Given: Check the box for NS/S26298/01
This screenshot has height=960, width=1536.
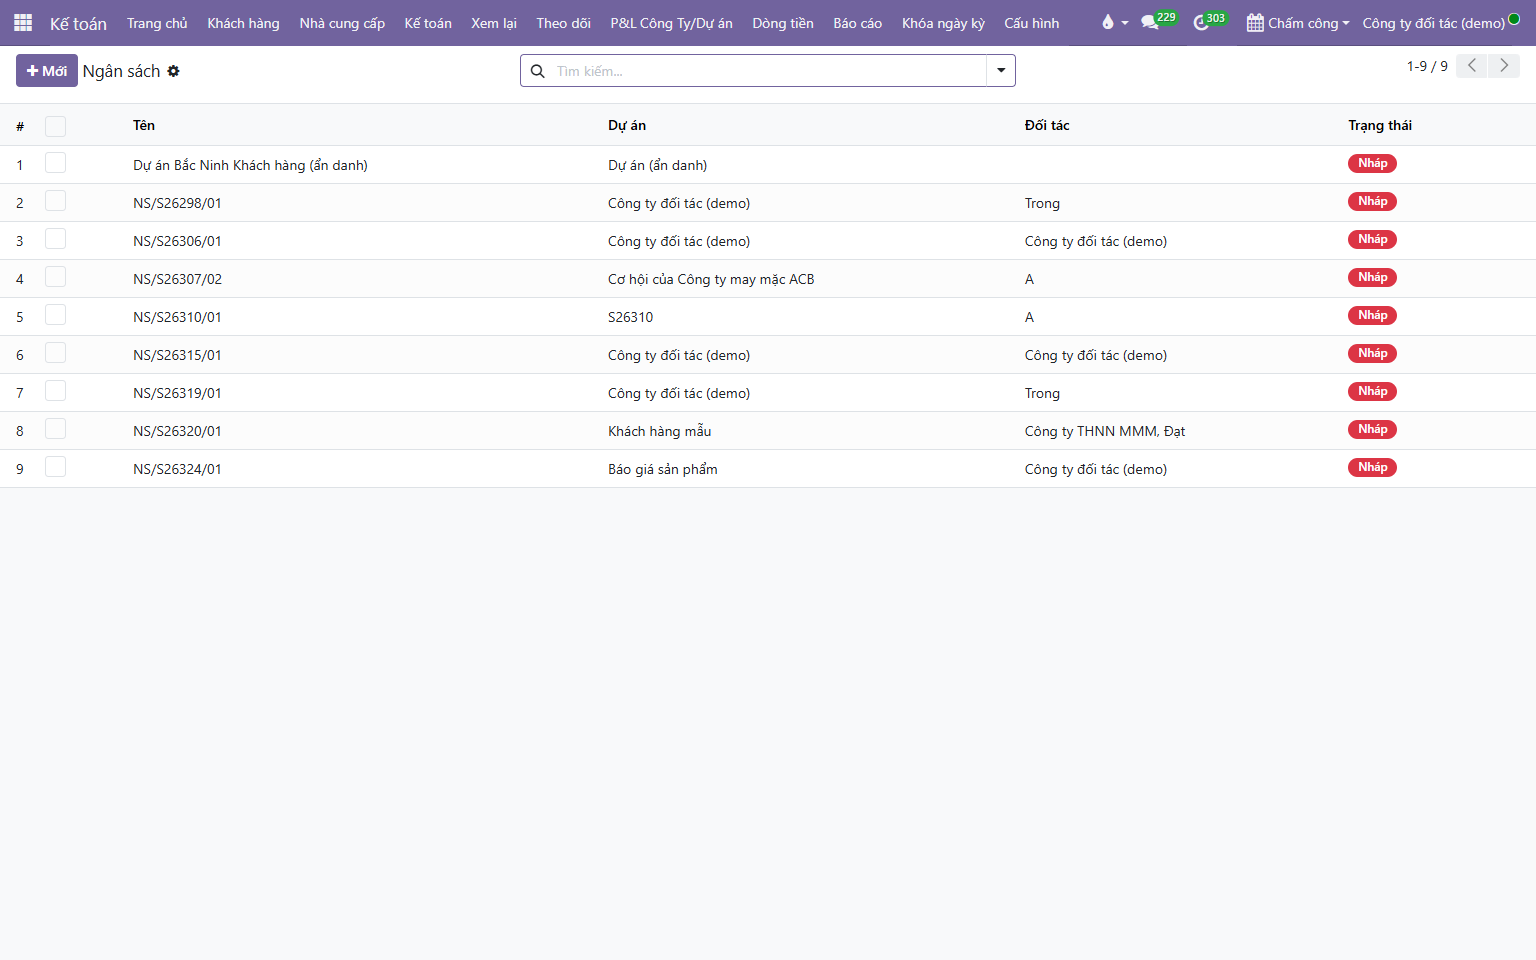Looking at the screenshot, I should [x=55, y=201].
